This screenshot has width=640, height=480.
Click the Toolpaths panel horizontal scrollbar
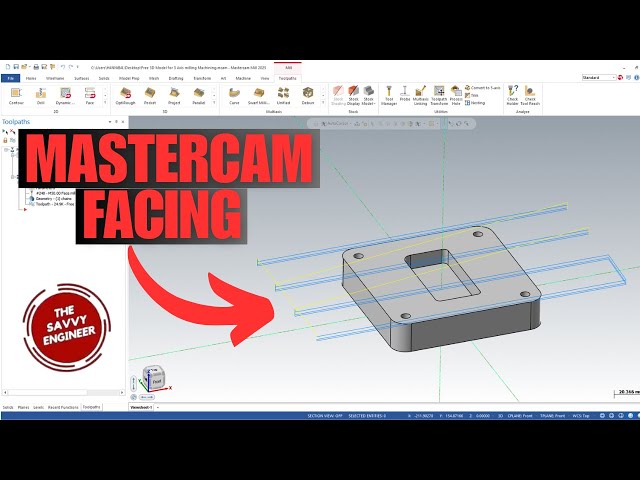(63, 393)
